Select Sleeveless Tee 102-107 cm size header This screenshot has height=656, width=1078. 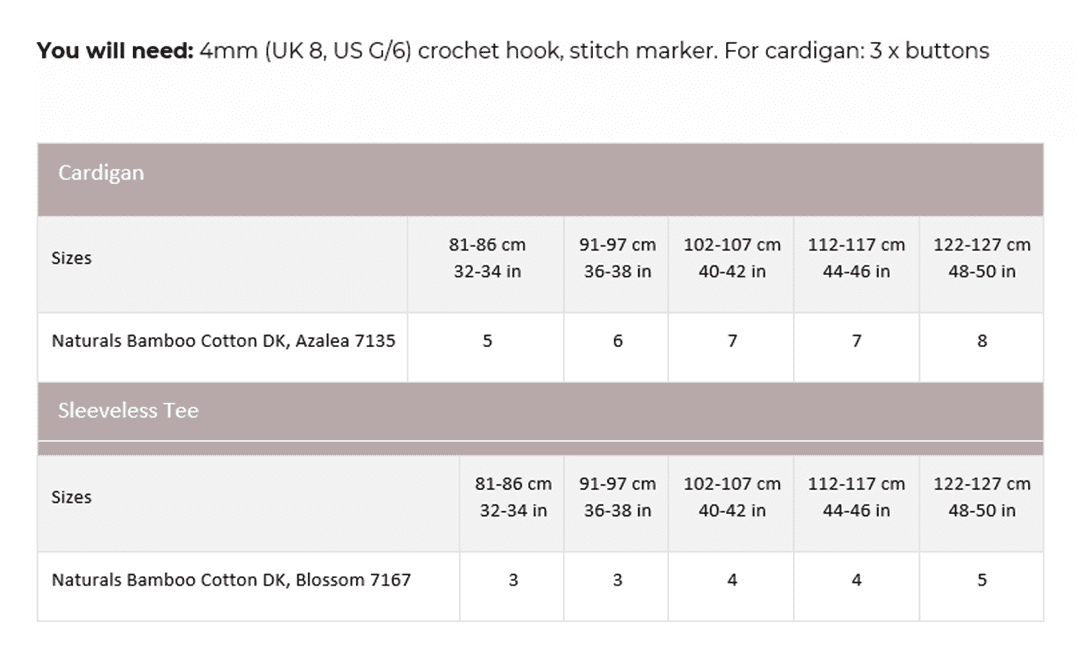732,497
